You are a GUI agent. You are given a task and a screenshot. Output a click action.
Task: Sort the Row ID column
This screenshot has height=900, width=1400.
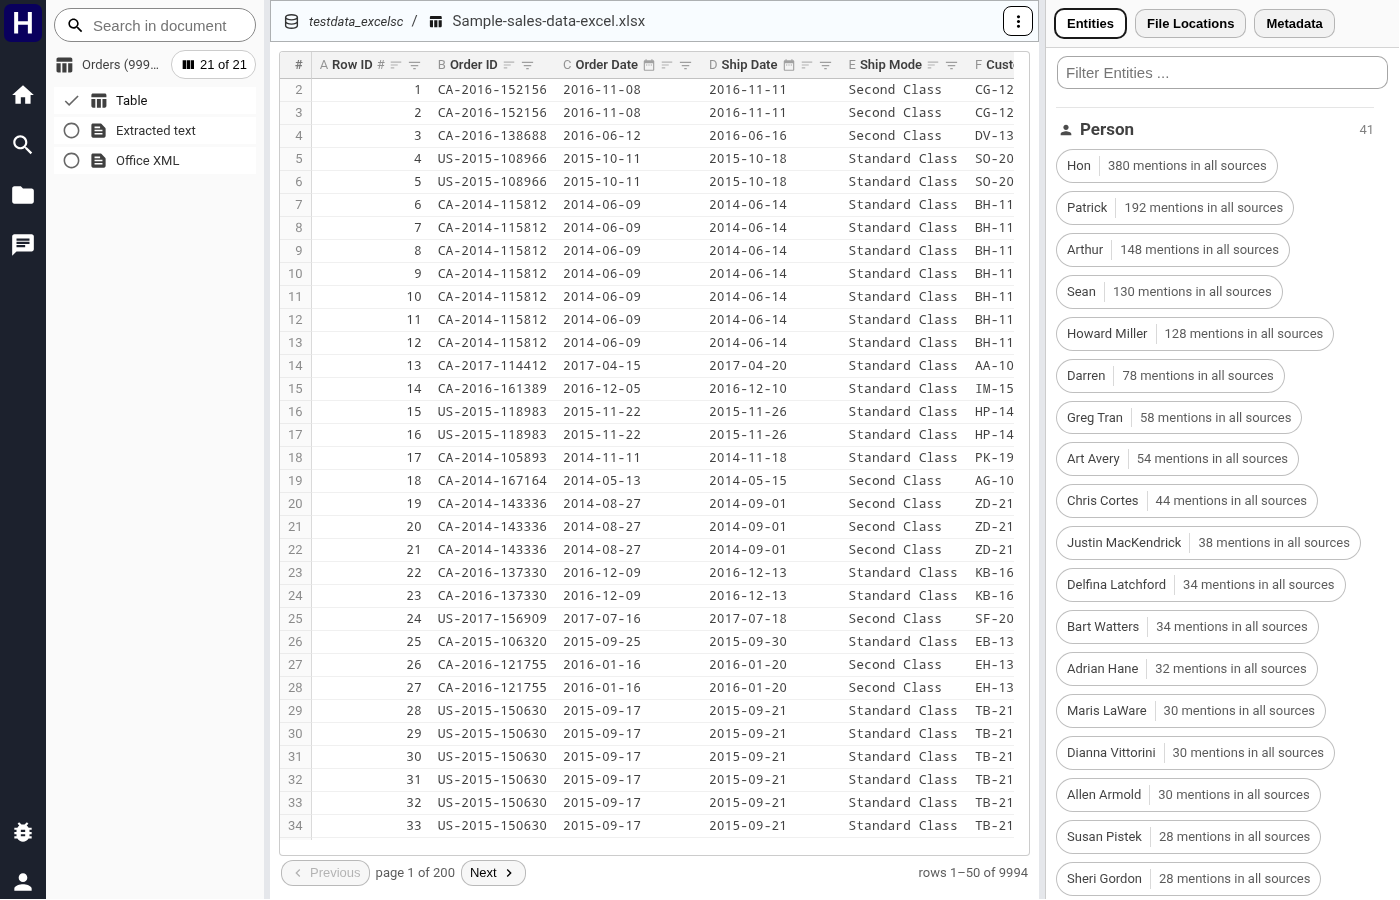396,65
